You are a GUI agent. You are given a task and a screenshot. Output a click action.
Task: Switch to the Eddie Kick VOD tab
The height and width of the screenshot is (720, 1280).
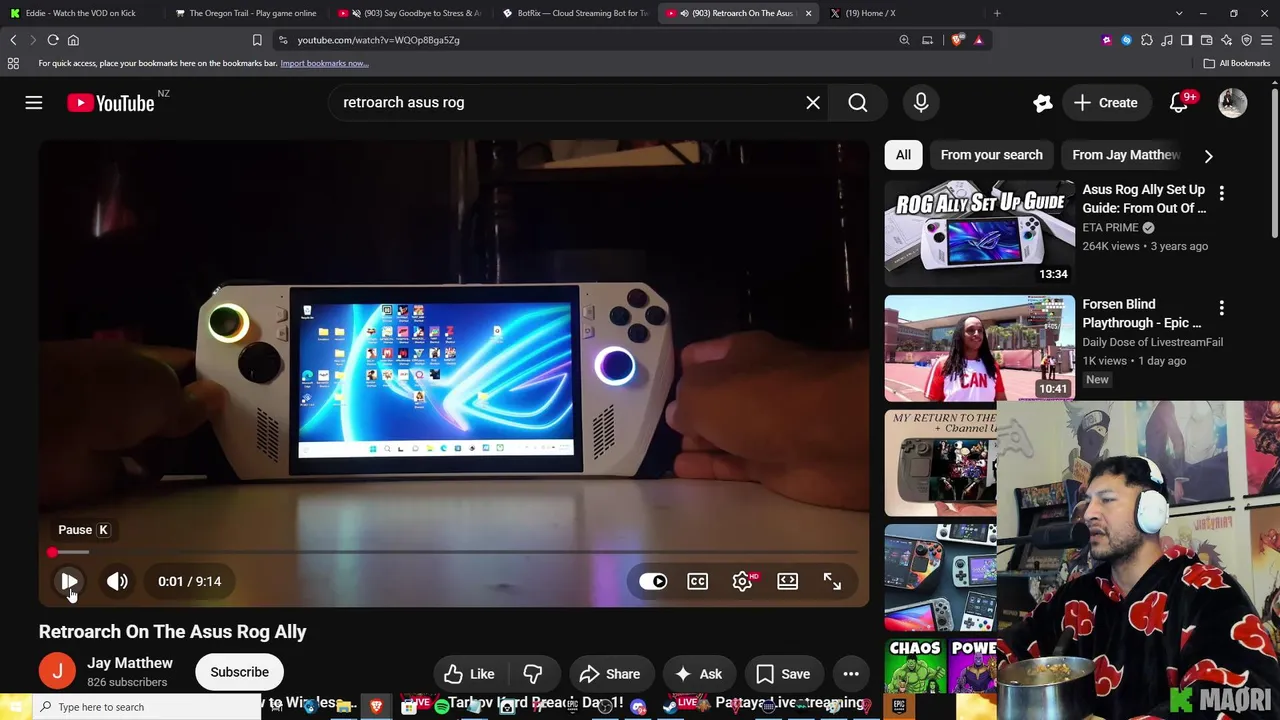[x=81, y=13]
